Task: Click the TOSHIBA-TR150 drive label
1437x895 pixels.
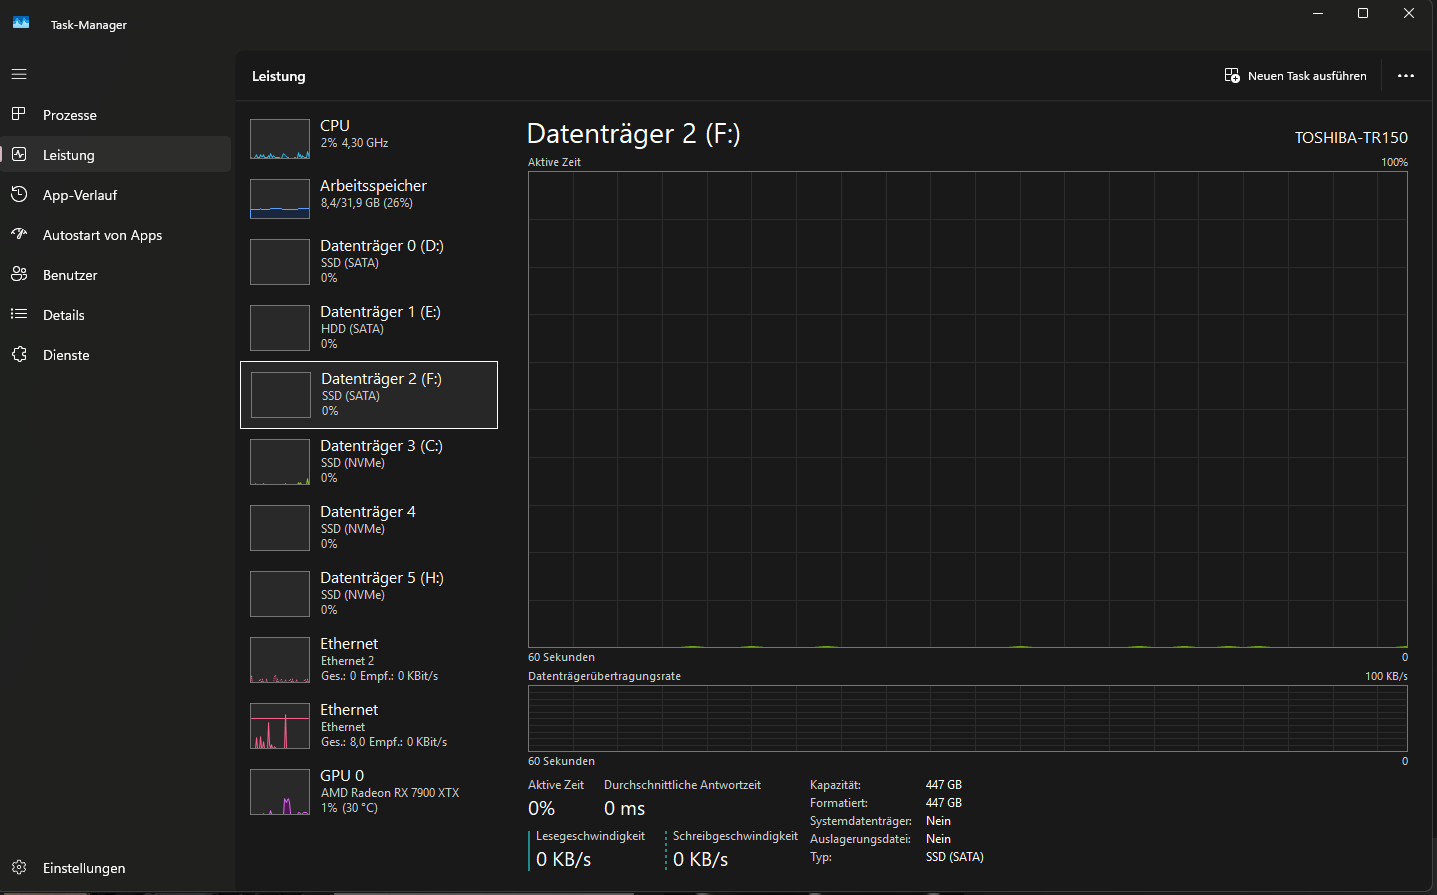Action: click(1350, 137)
